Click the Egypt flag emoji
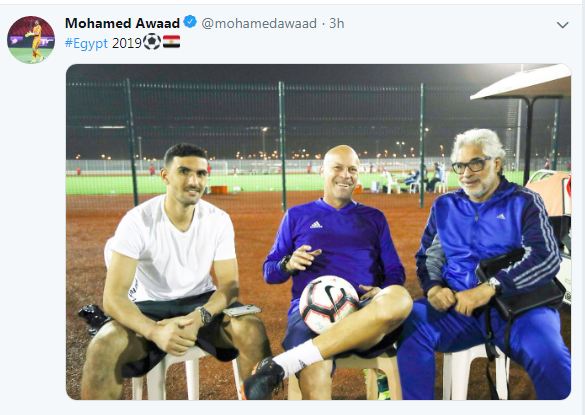Viewport: 585px width, 415px height. 171,41
